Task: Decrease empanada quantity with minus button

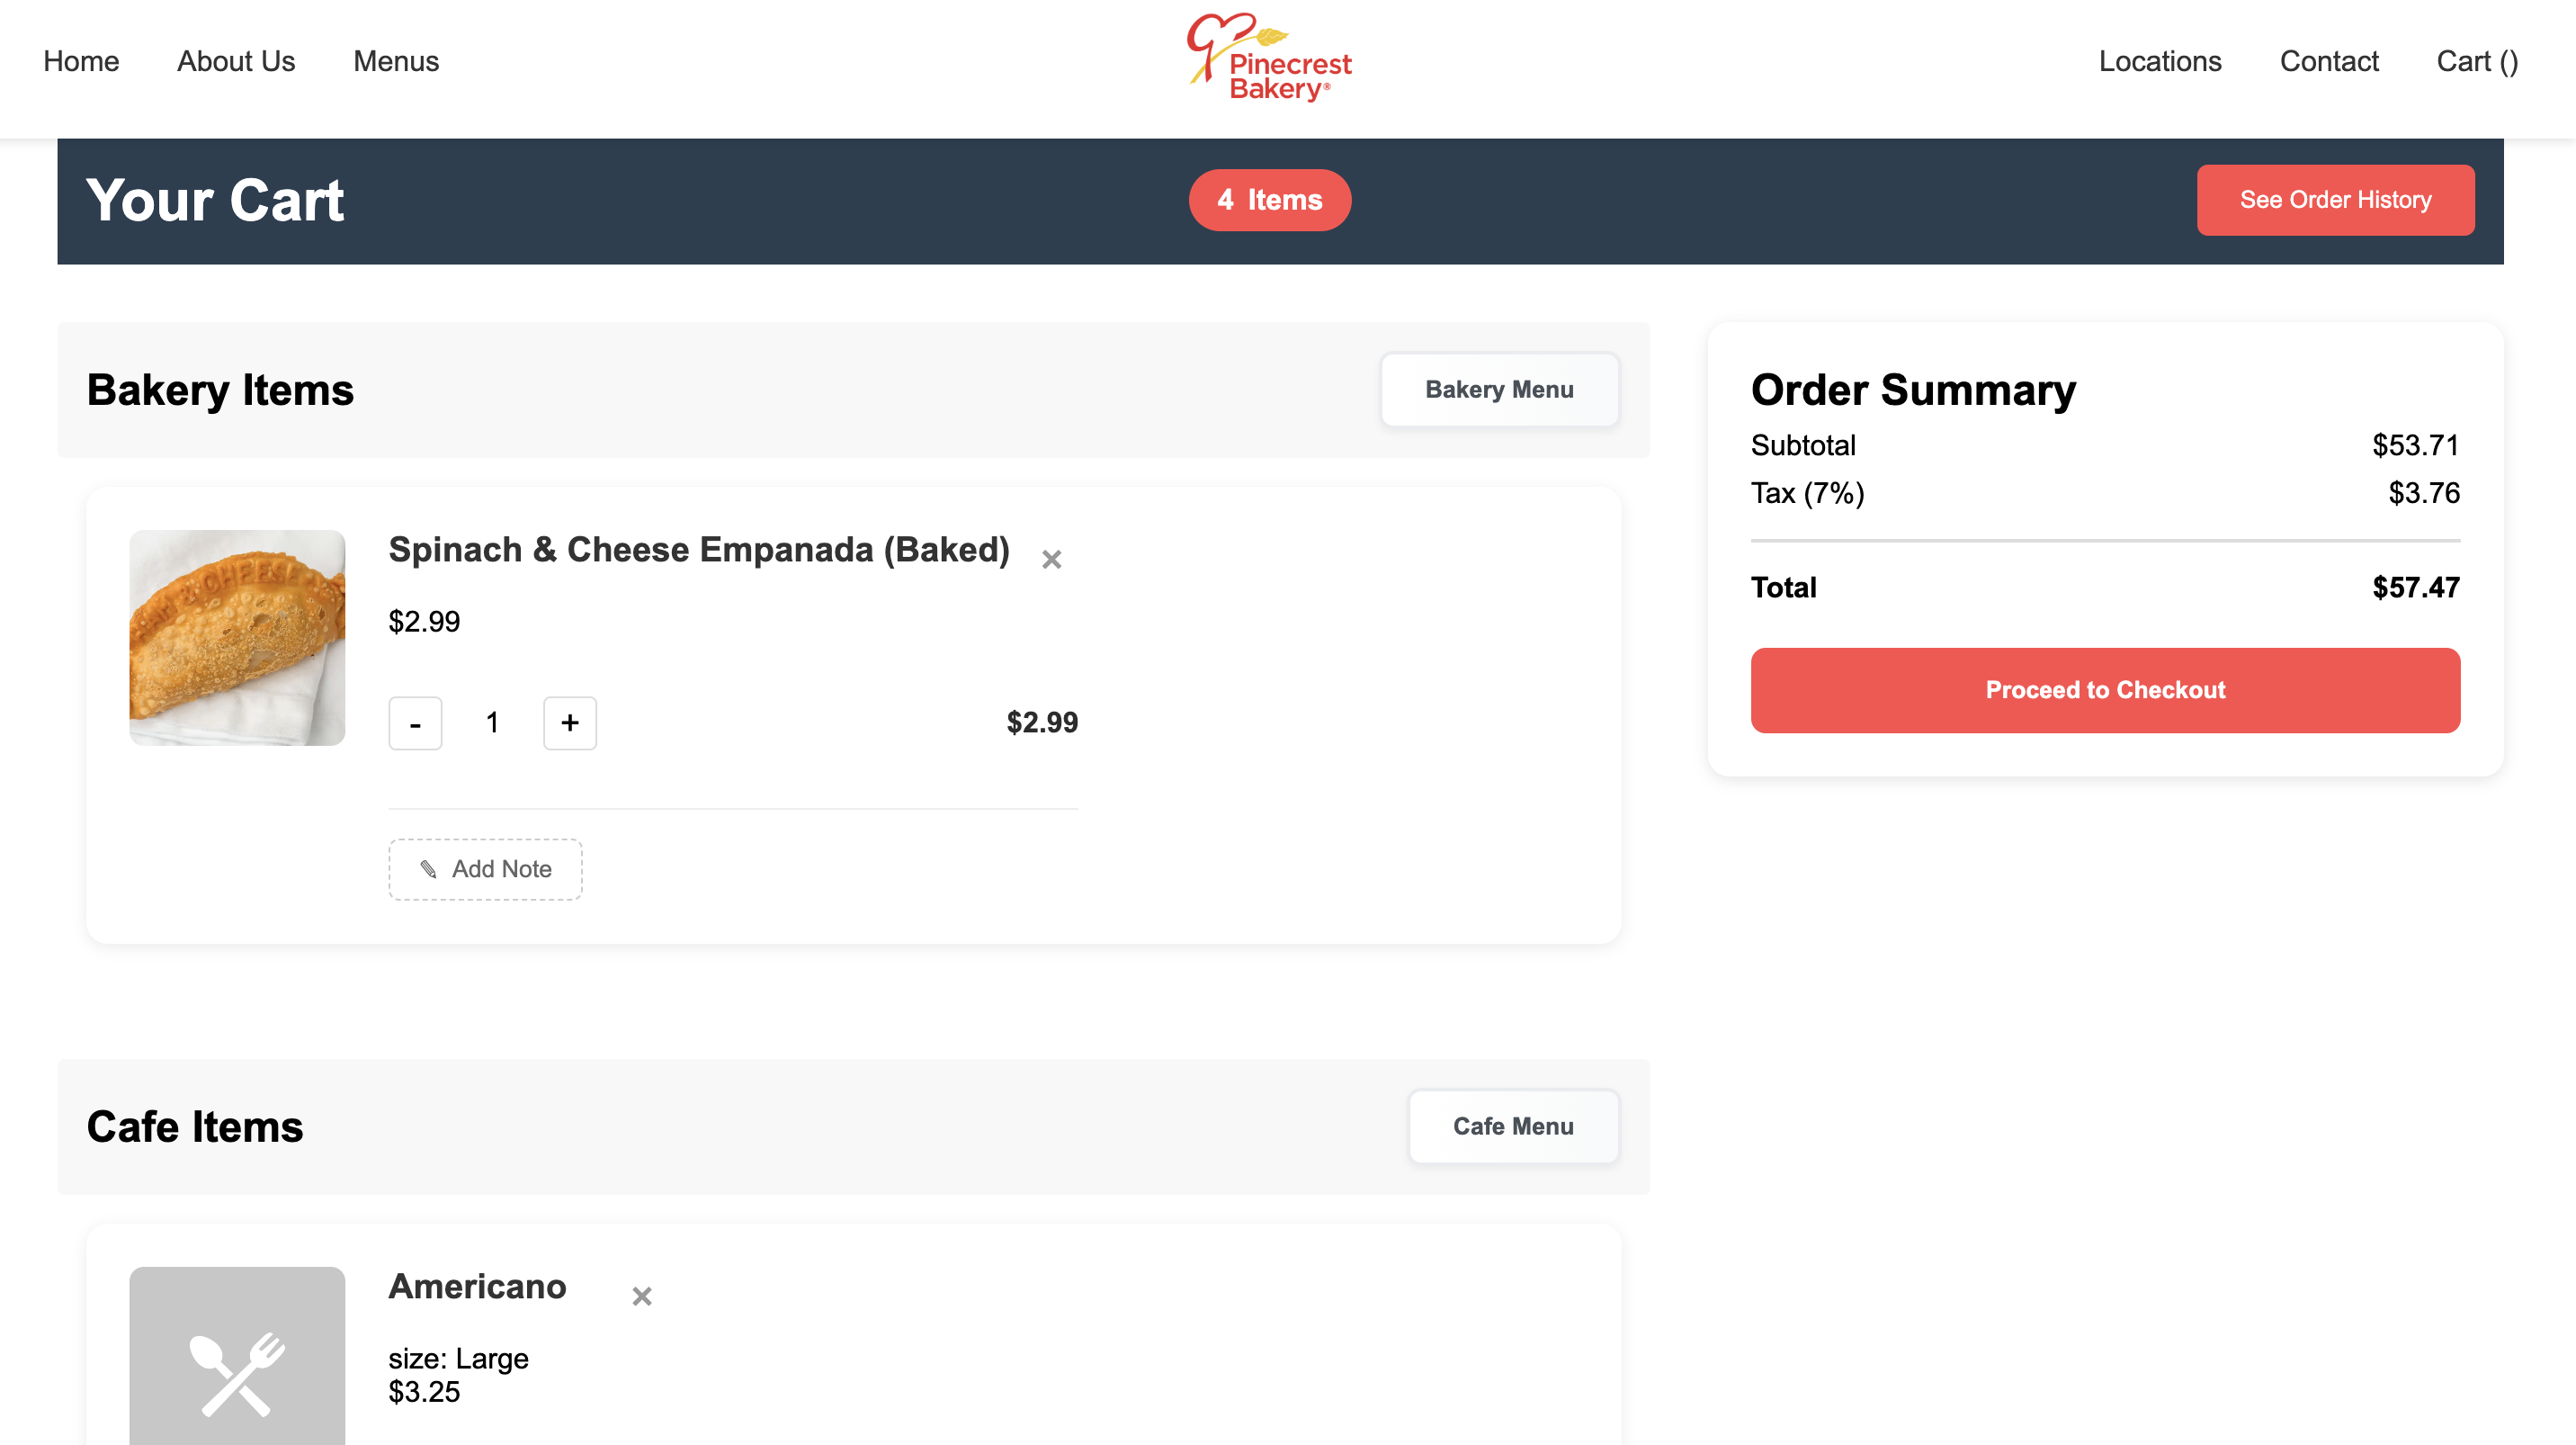Action: click(x=414, y=722)
